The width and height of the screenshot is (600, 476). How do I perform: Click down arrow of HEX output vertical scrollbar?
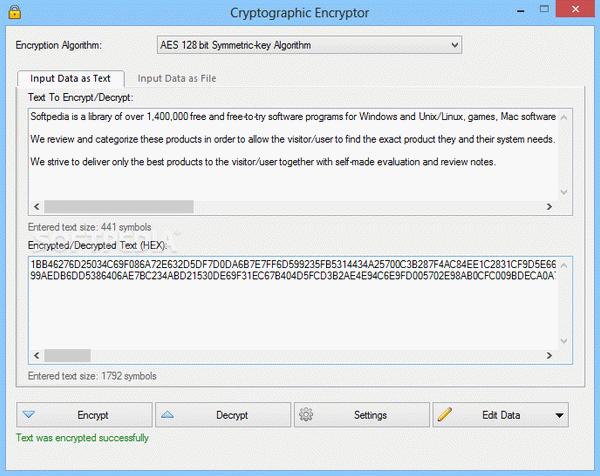(564, 341)
